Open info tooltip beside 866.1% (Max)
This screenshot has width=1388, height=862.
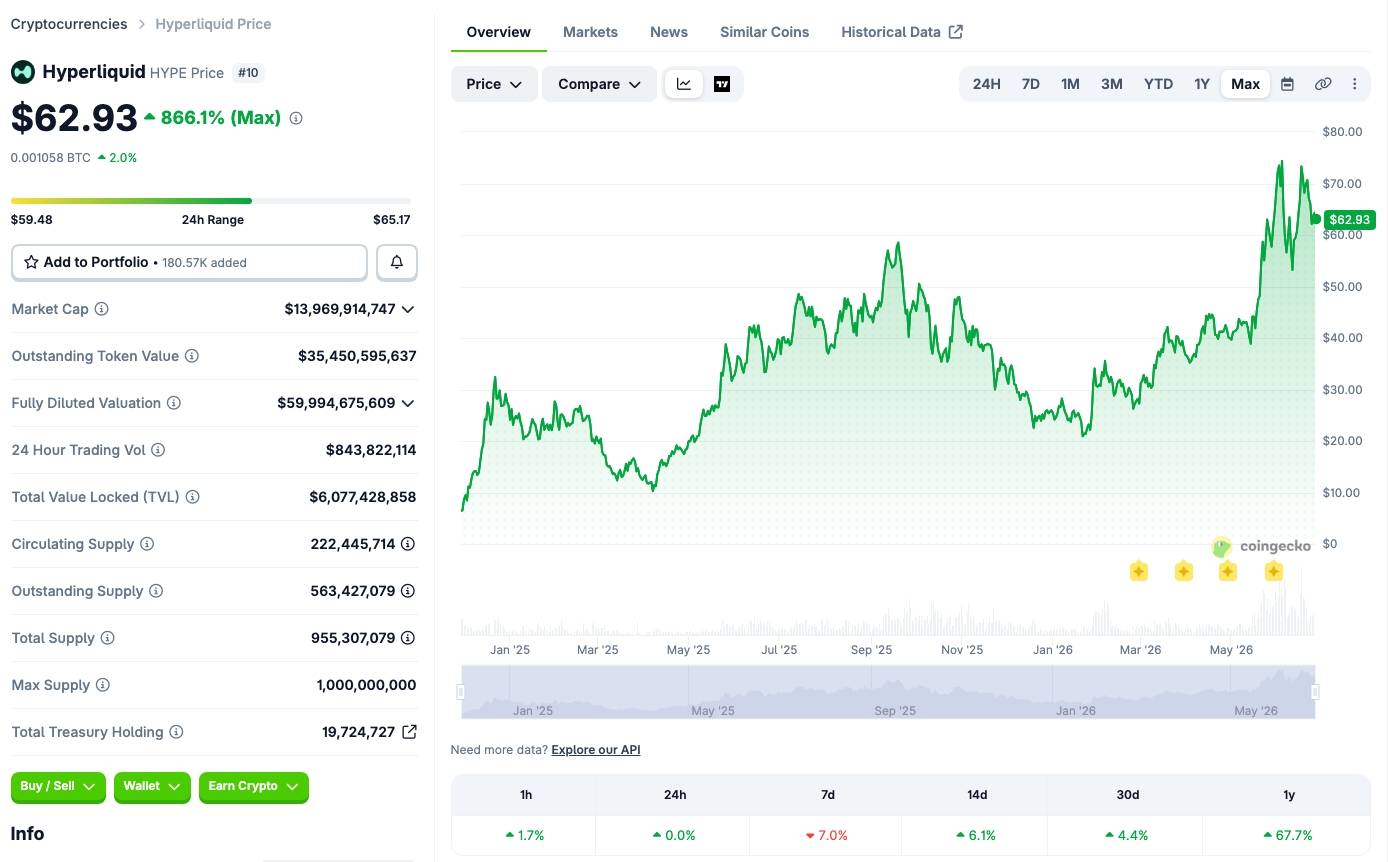click(296, 118)
